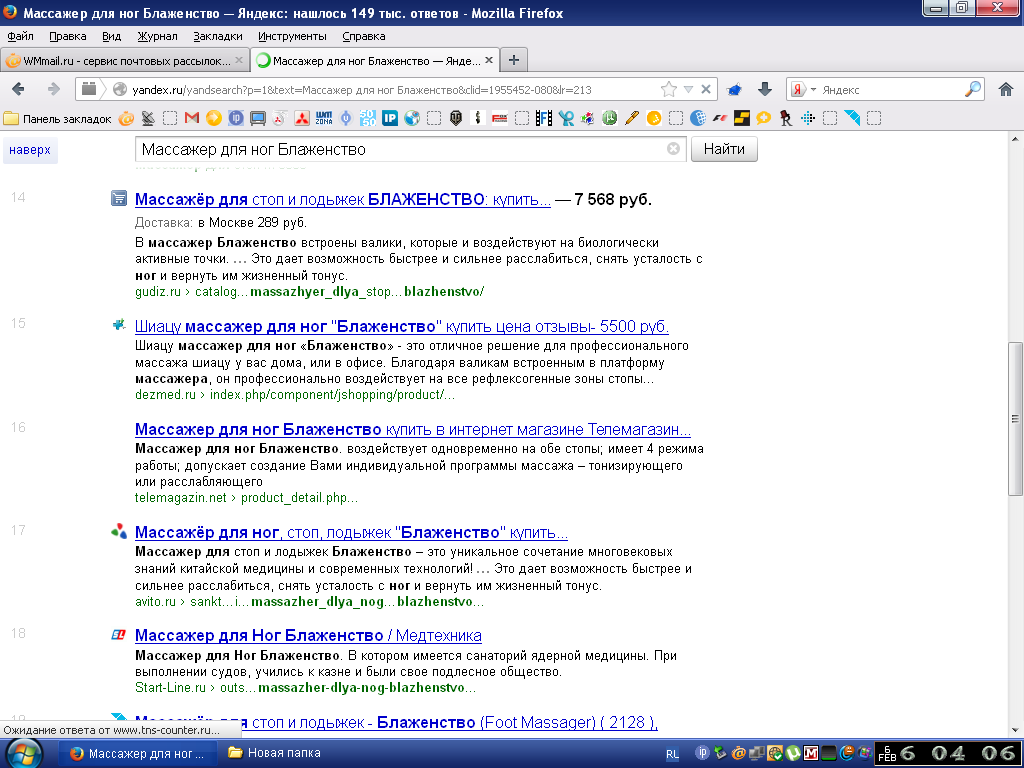The width and height of the screenshot is (1024, 768).
Task: Open the Инструменты menu
Action: click(292, 36)
